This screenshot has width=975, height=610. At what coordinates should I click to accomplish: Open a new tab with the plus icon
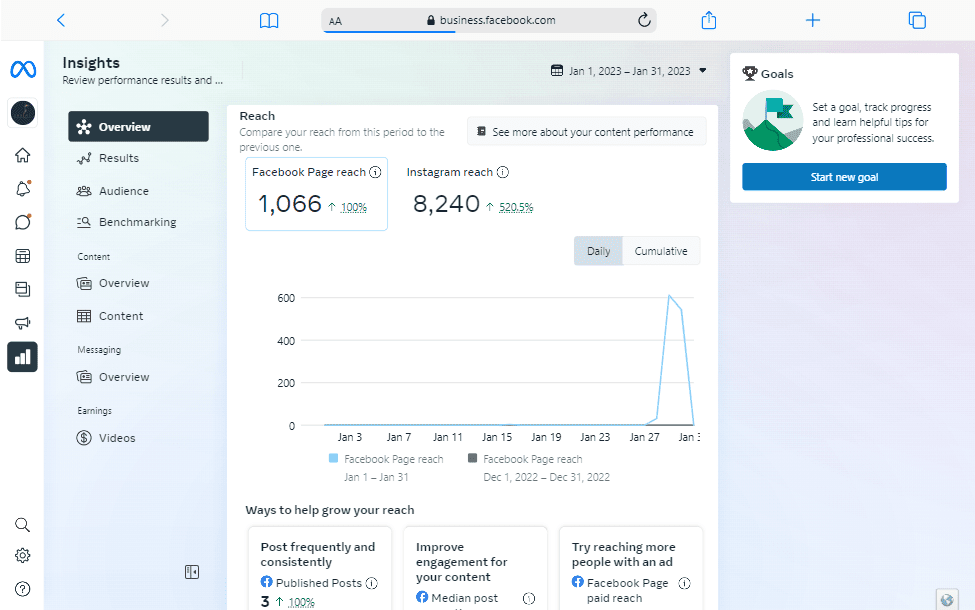[813, 20]
